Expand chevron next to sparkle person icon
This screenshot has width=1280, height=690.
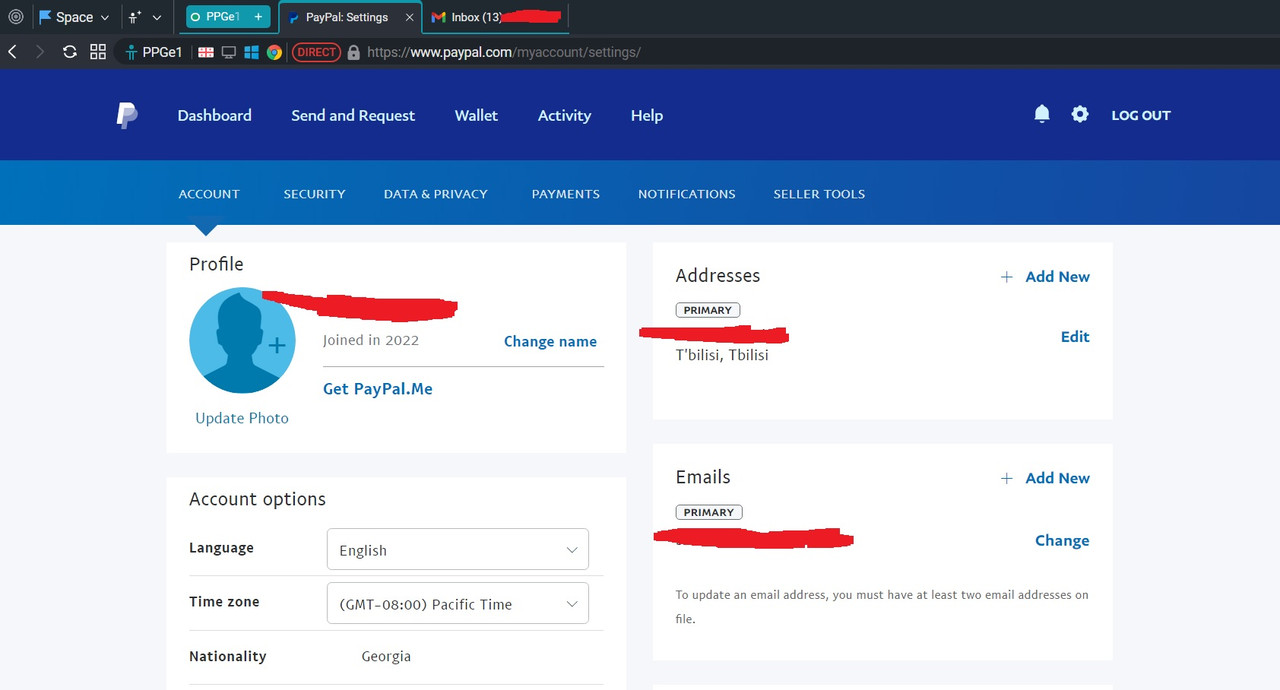click(x=157, y=17)
